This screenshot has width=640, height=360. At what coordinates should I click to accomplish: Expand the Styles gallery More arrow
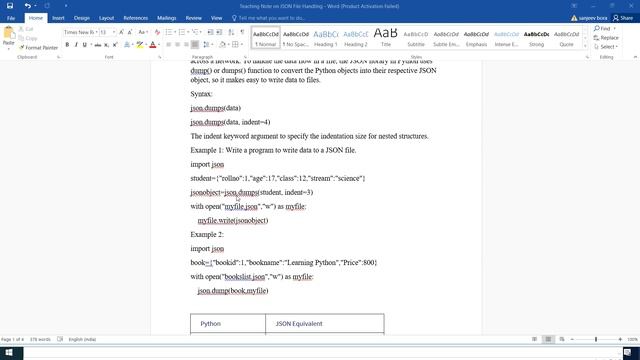coord(585,46)
